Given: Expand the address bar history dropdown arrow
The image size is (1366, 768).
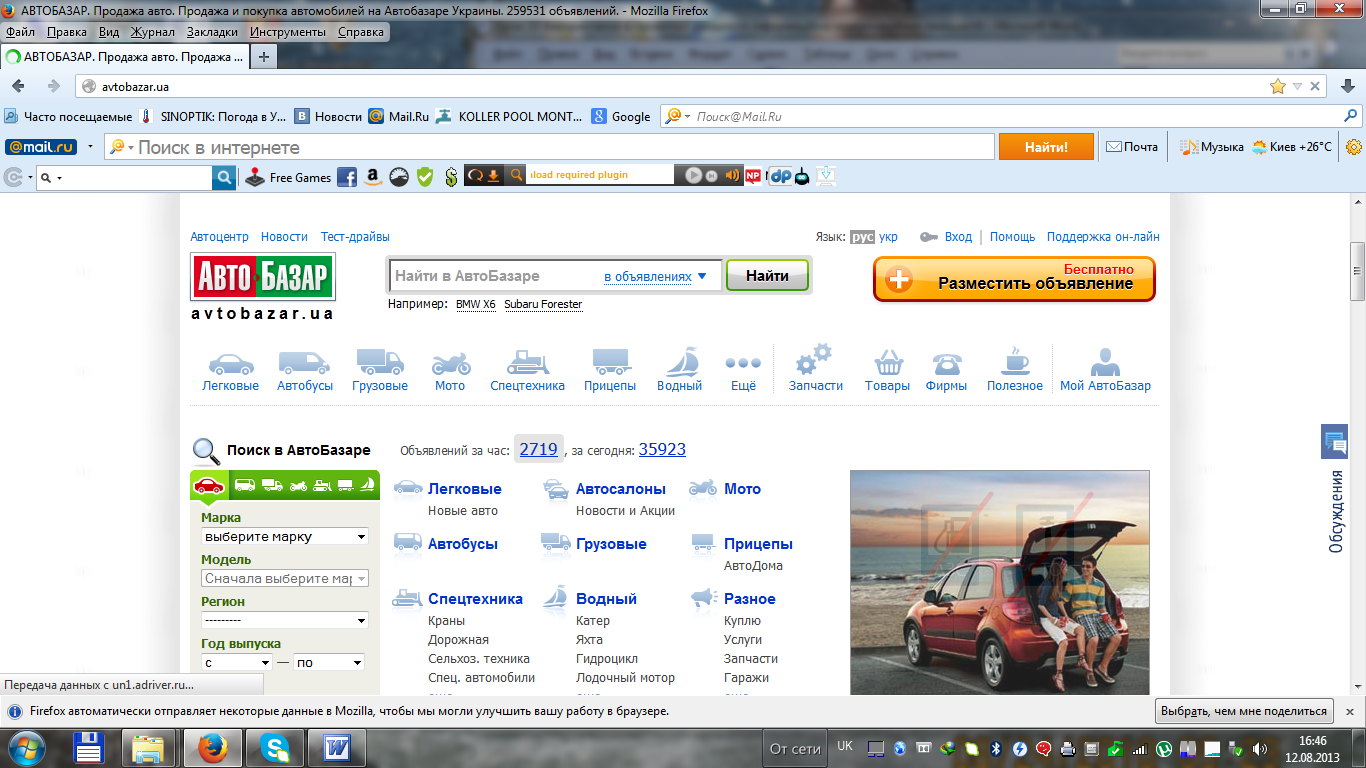Looking at the screenshot, I should [x=1297, y=86].
